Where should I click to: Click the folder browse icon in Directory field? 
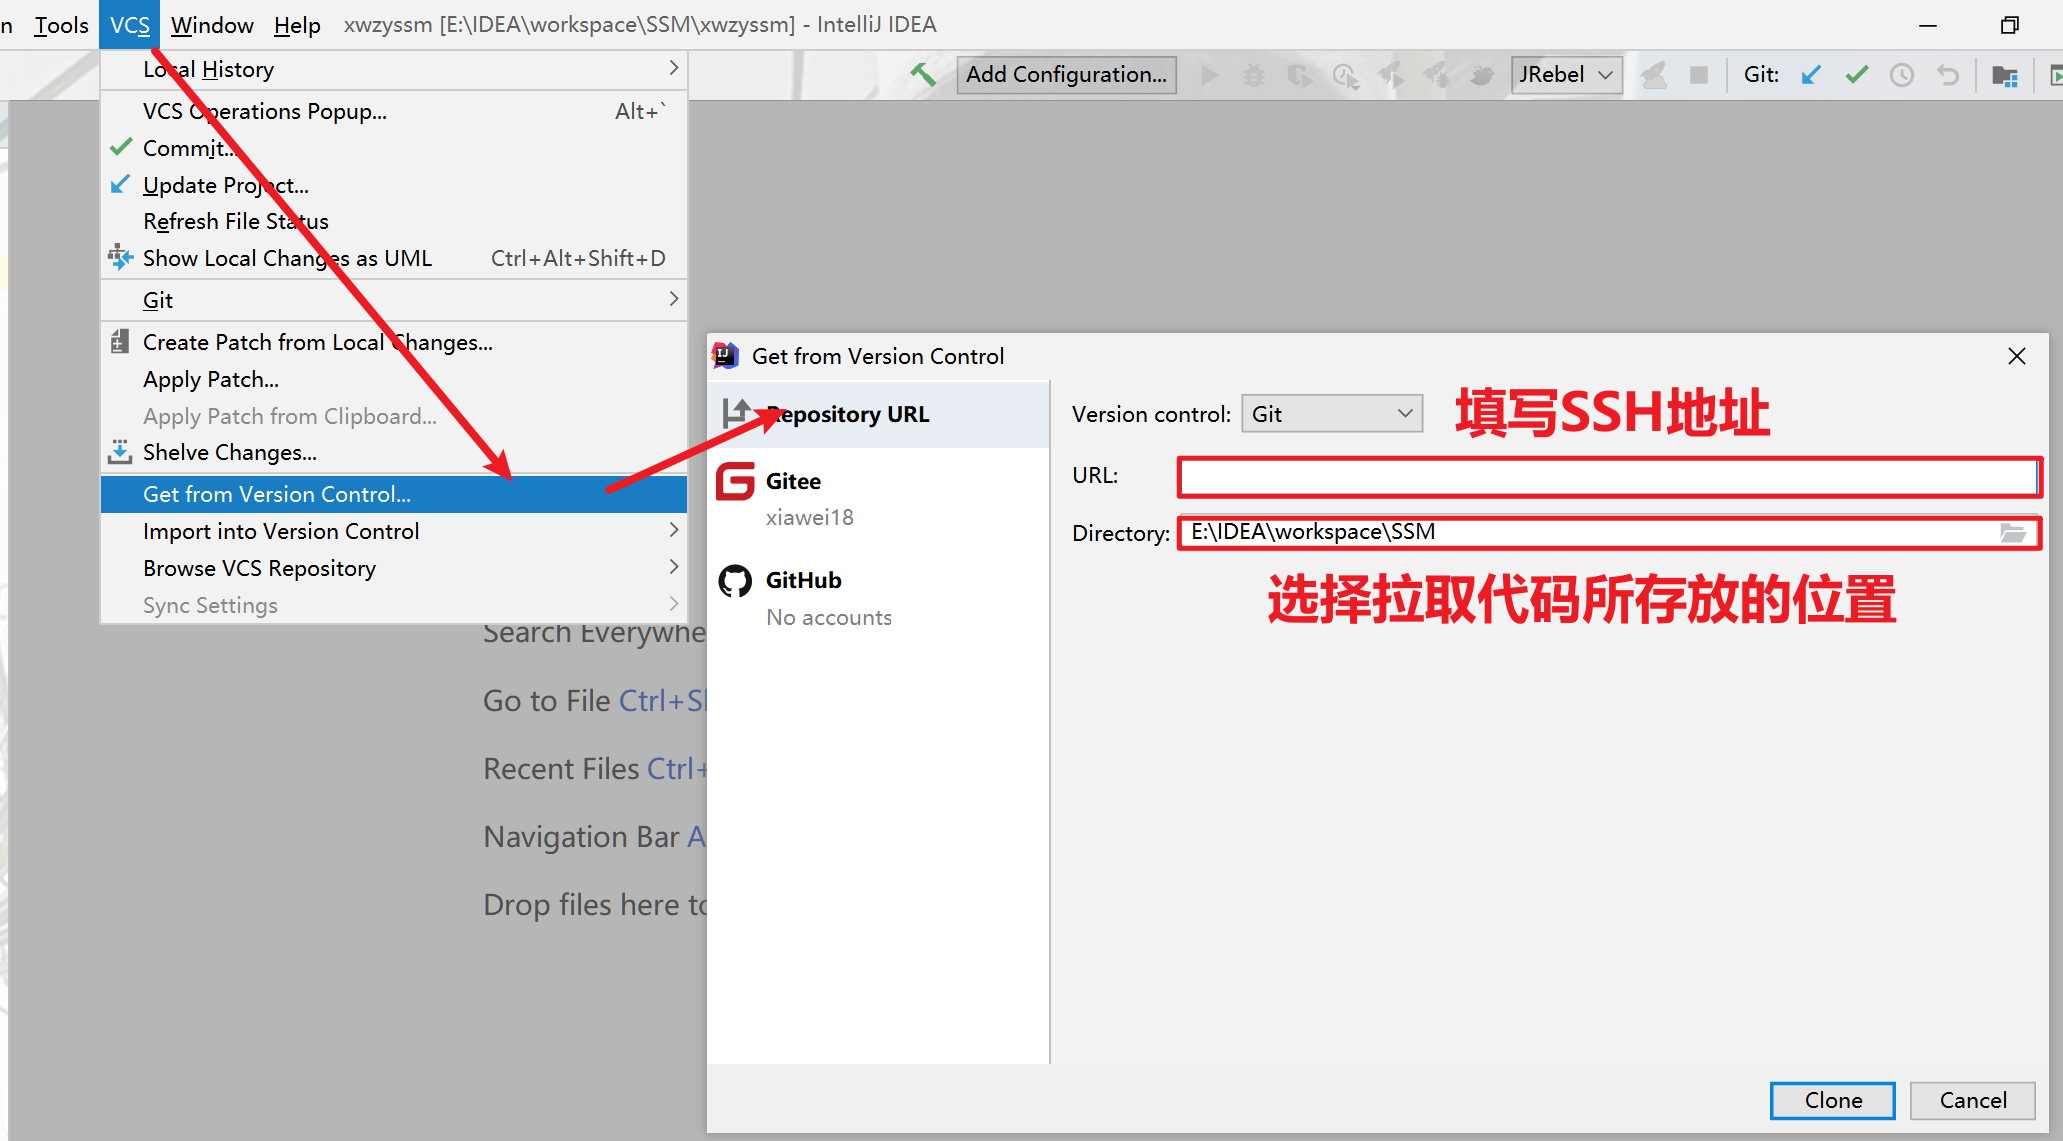click(2012, 533)
